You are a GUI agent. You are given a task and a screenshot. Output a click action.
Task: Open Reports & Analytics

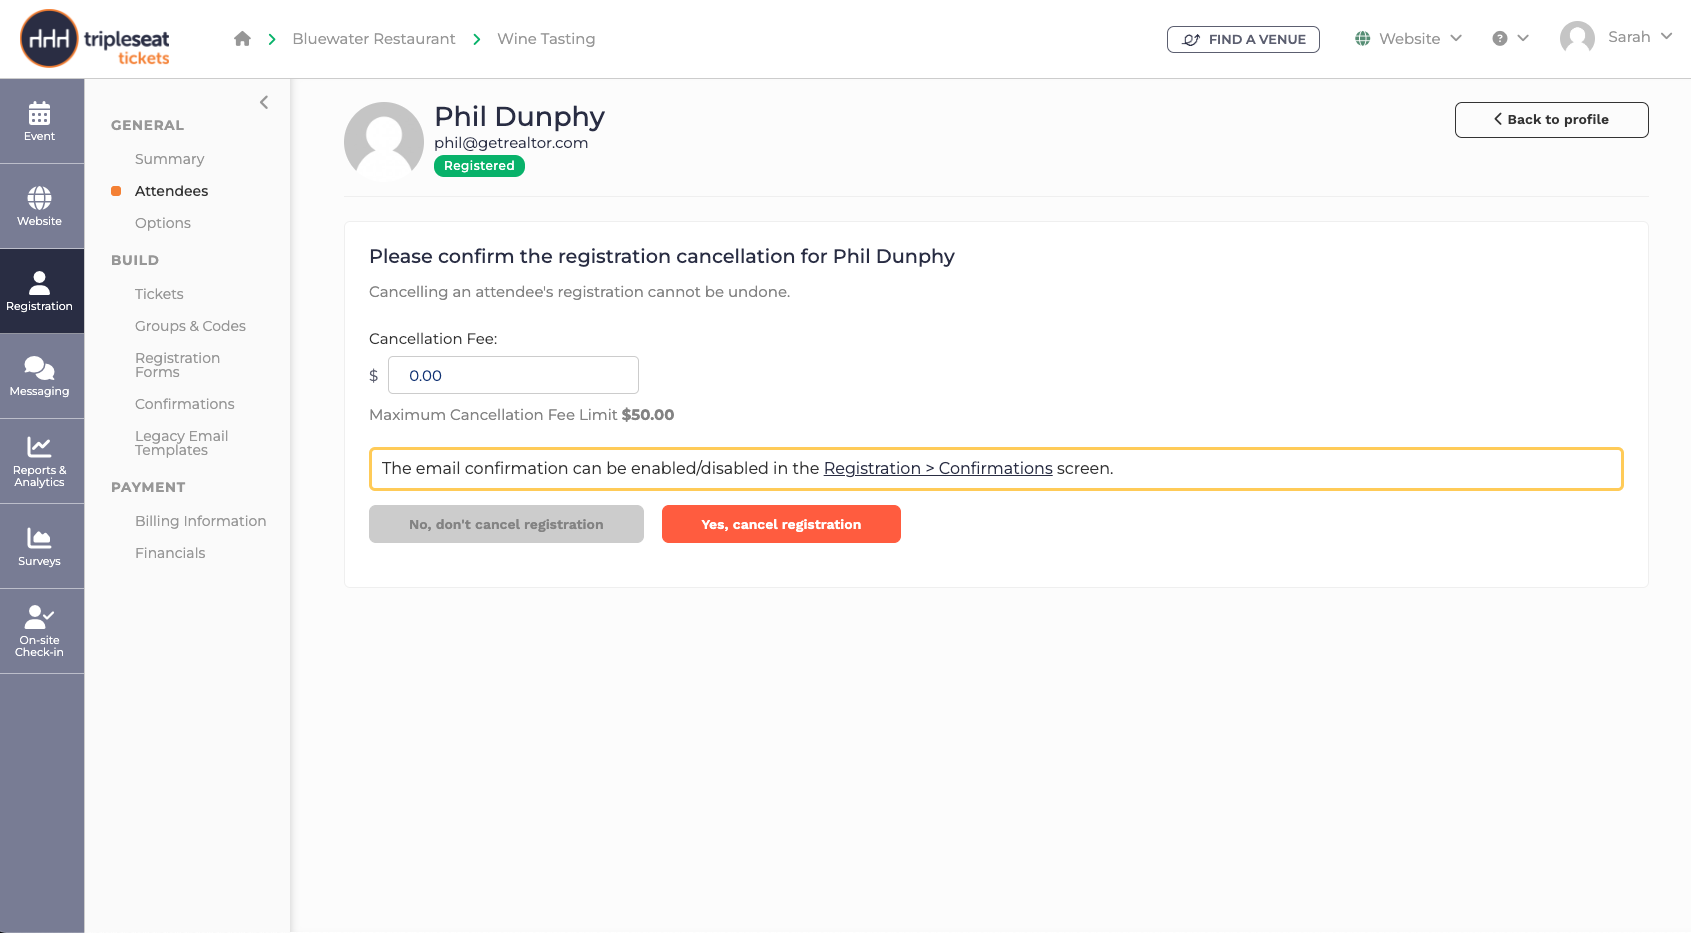click(x=40, y=460)
